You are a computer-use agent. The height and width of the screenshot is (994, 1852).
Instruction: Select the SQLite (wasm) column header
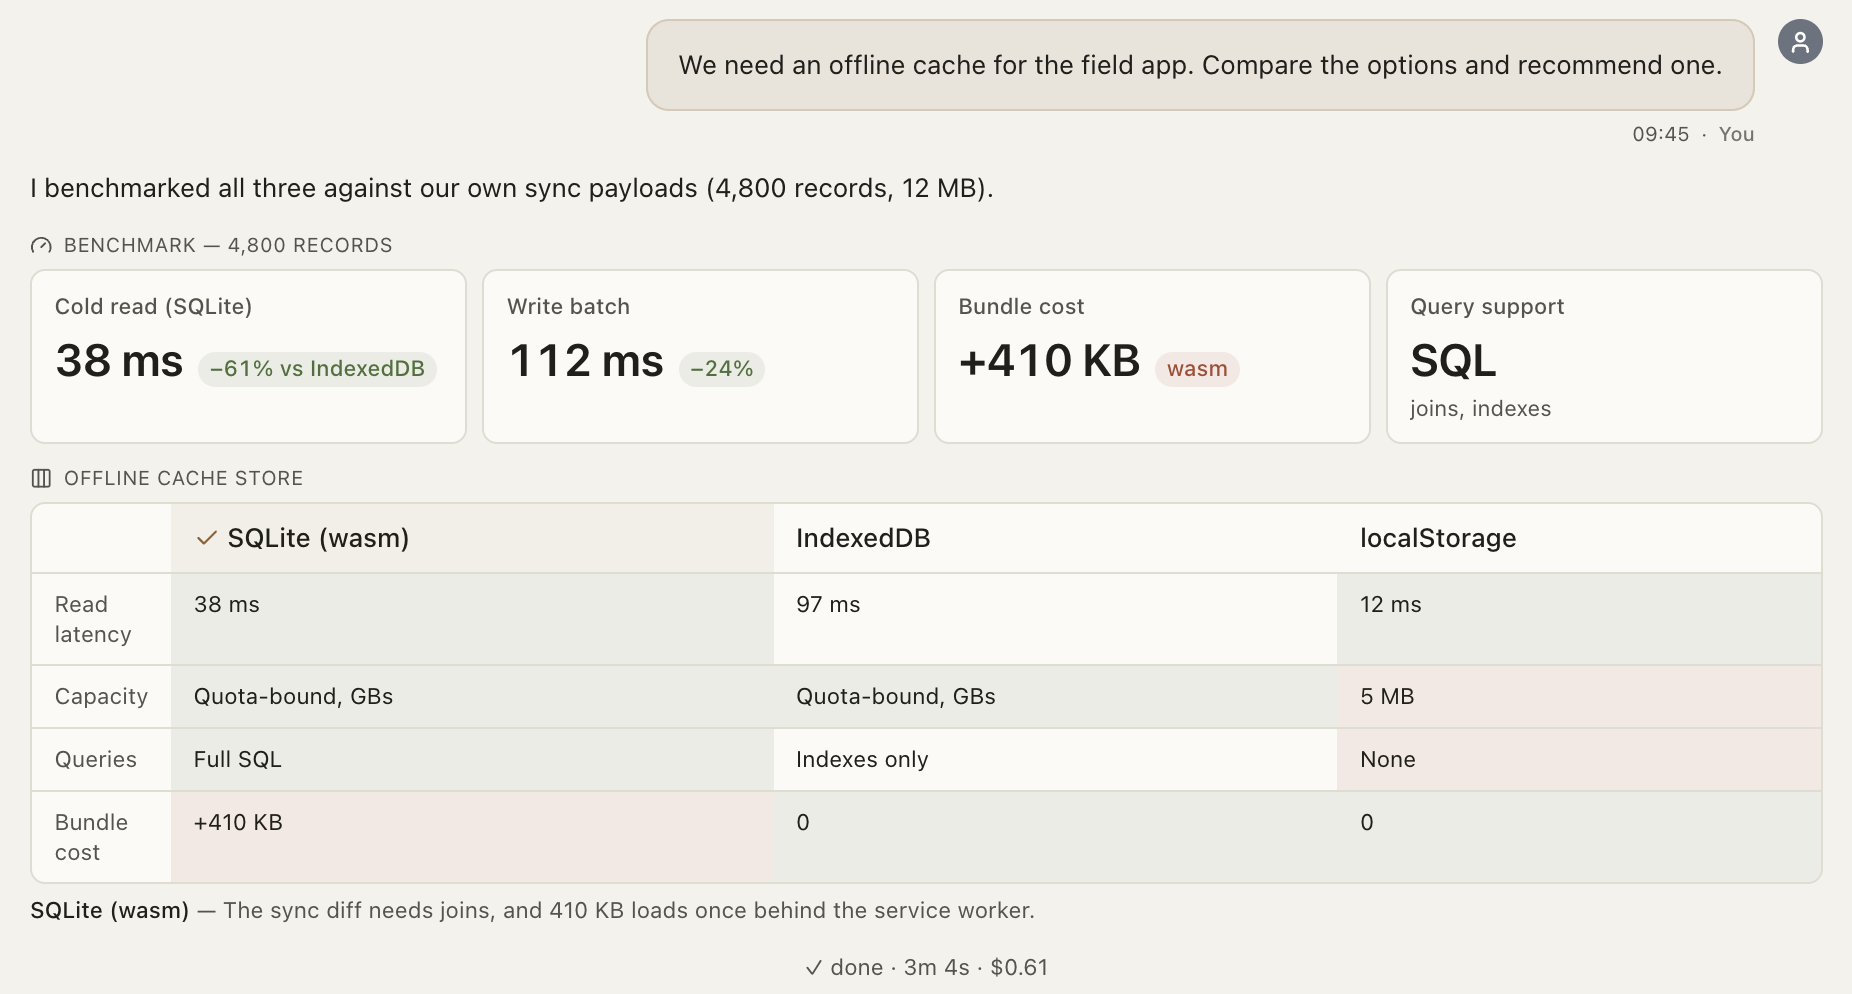click(472, 538)
